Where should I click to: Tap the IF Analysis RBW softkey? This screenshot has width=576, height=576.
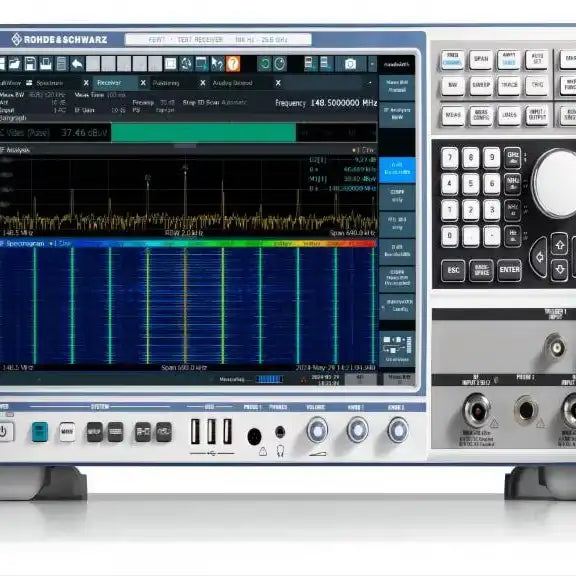click(397, 114)
